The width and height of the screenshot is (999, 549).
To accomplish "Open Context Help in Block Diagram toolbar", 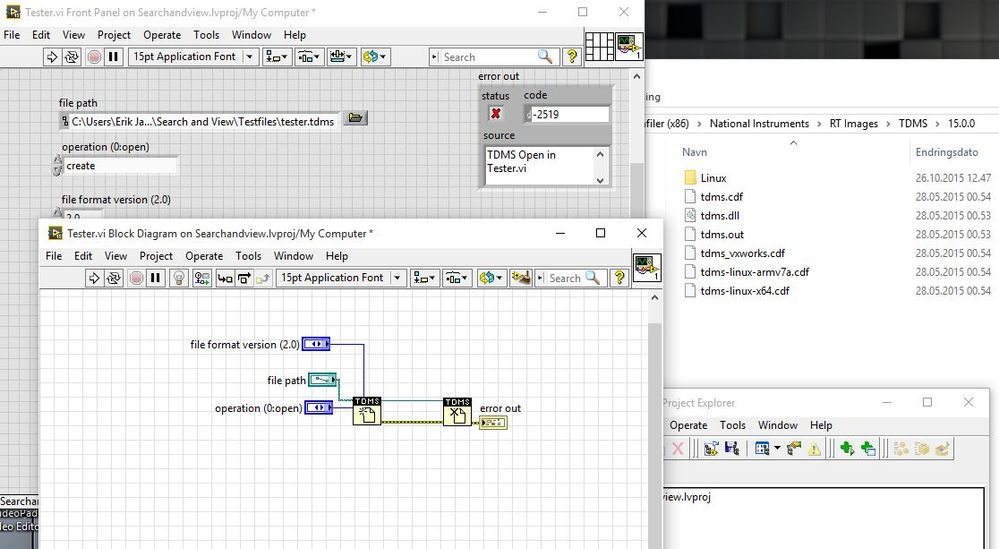I will tap(619, 278).
